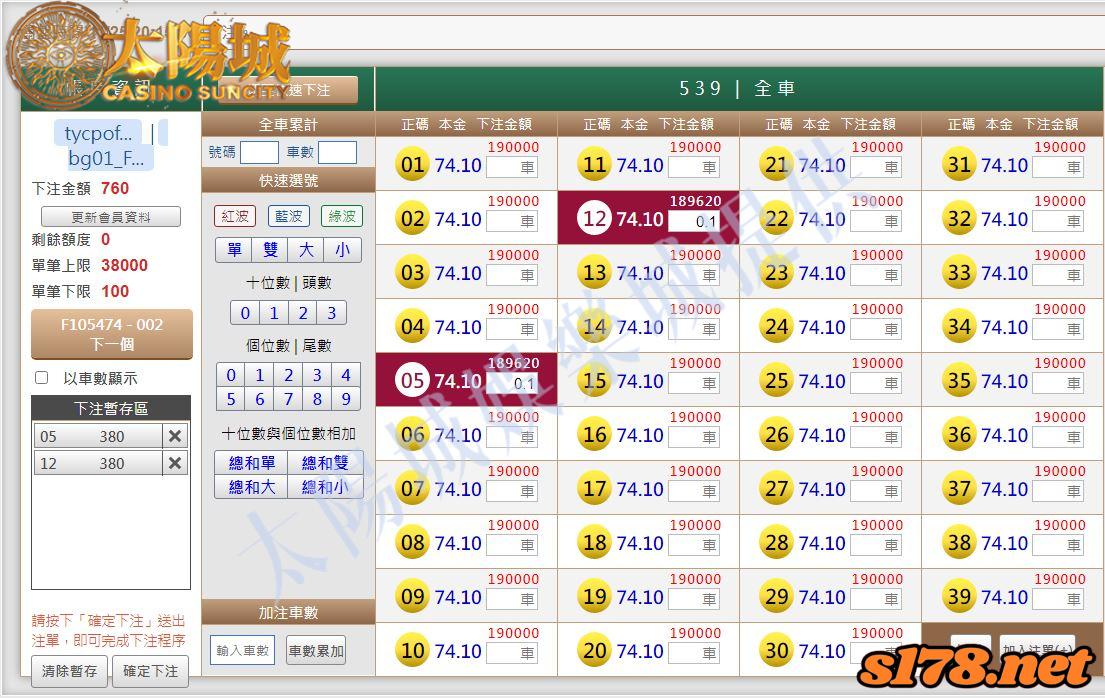Focus the bet amount field for number 38

[x=1058, y=546]
